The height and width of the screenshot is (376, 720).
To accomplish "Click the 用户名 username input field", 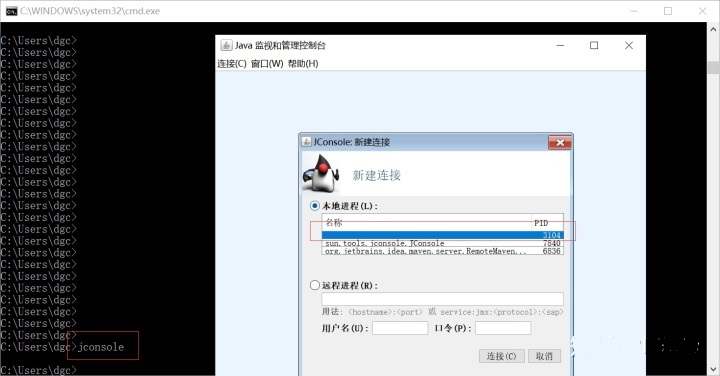I will (400, 328).
